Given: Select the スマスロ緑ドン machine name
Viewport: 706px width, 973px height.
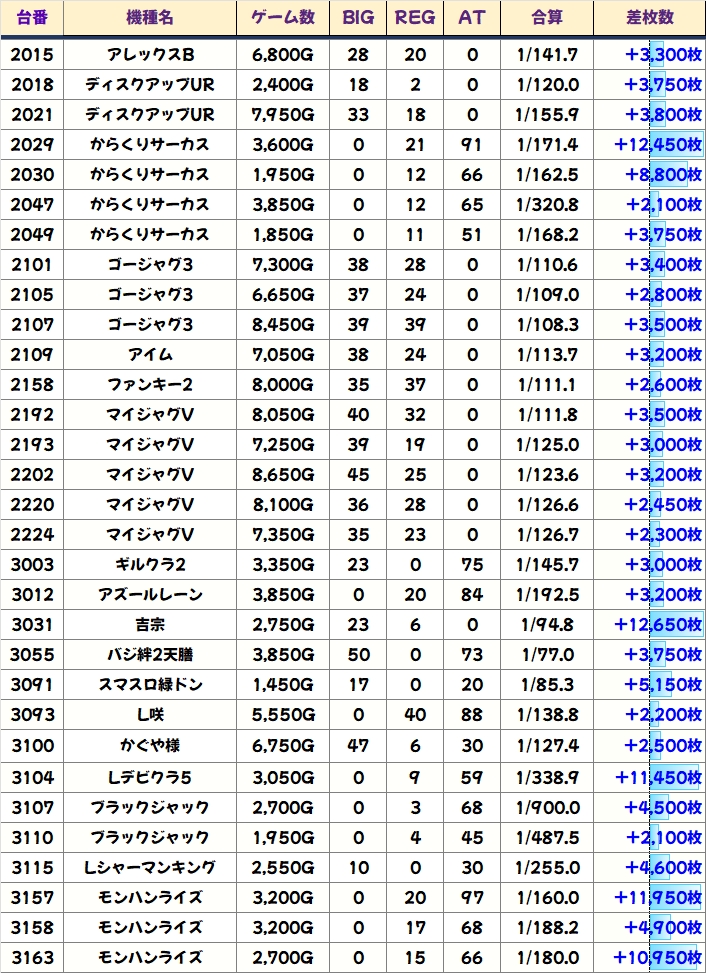Looking at the screenshot, I should [150, 684].
